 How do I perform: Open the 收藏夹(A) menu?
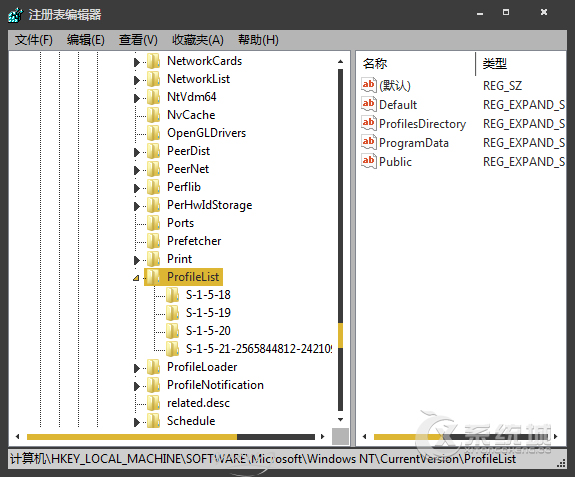tap(198, 40)
